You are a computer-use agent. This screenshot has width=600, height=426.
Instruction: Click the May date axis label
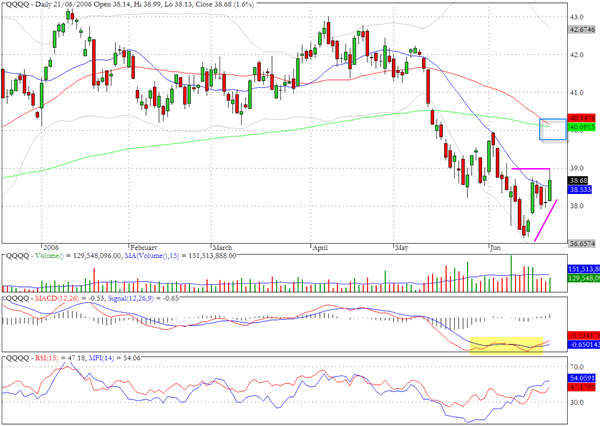[401, 248]
